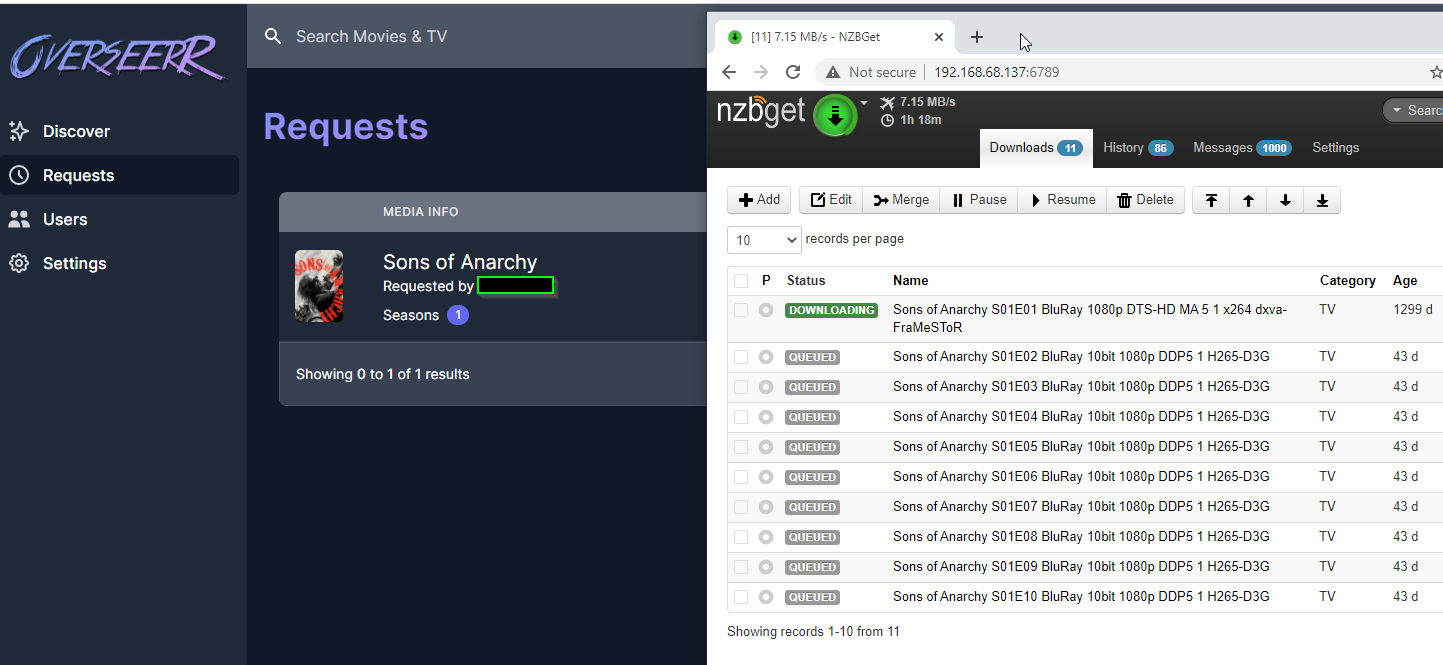Move selected item to bottom
This screenshot has height=665, width=1443.
pyautogui.click(x=1322, y=200)
